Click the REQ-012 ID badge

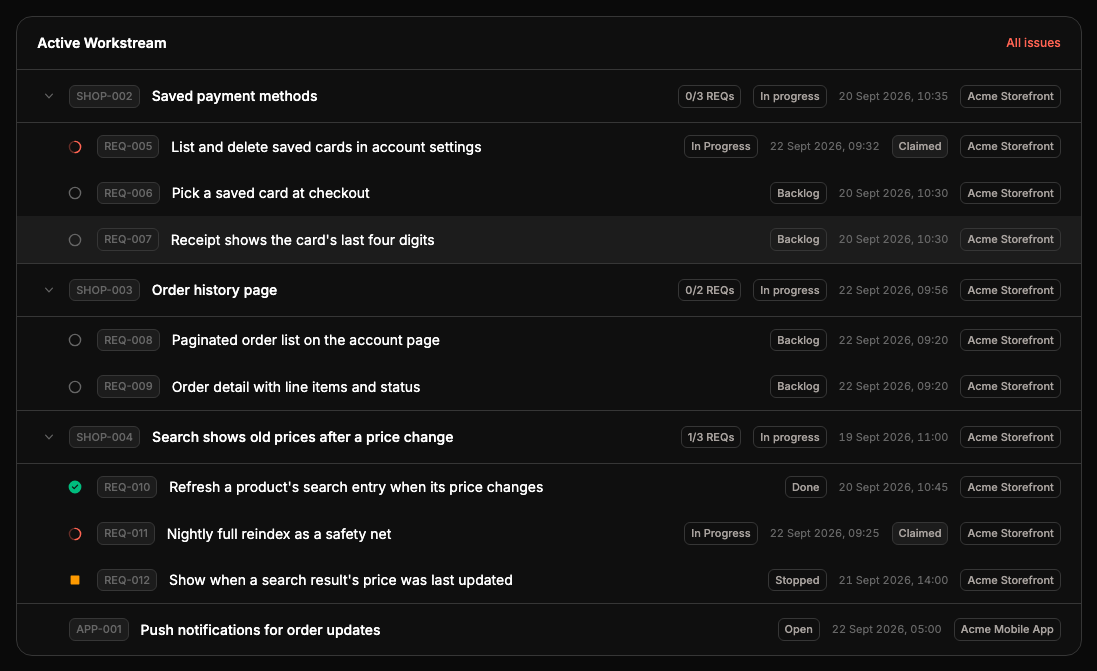click(x=127, y=580)
